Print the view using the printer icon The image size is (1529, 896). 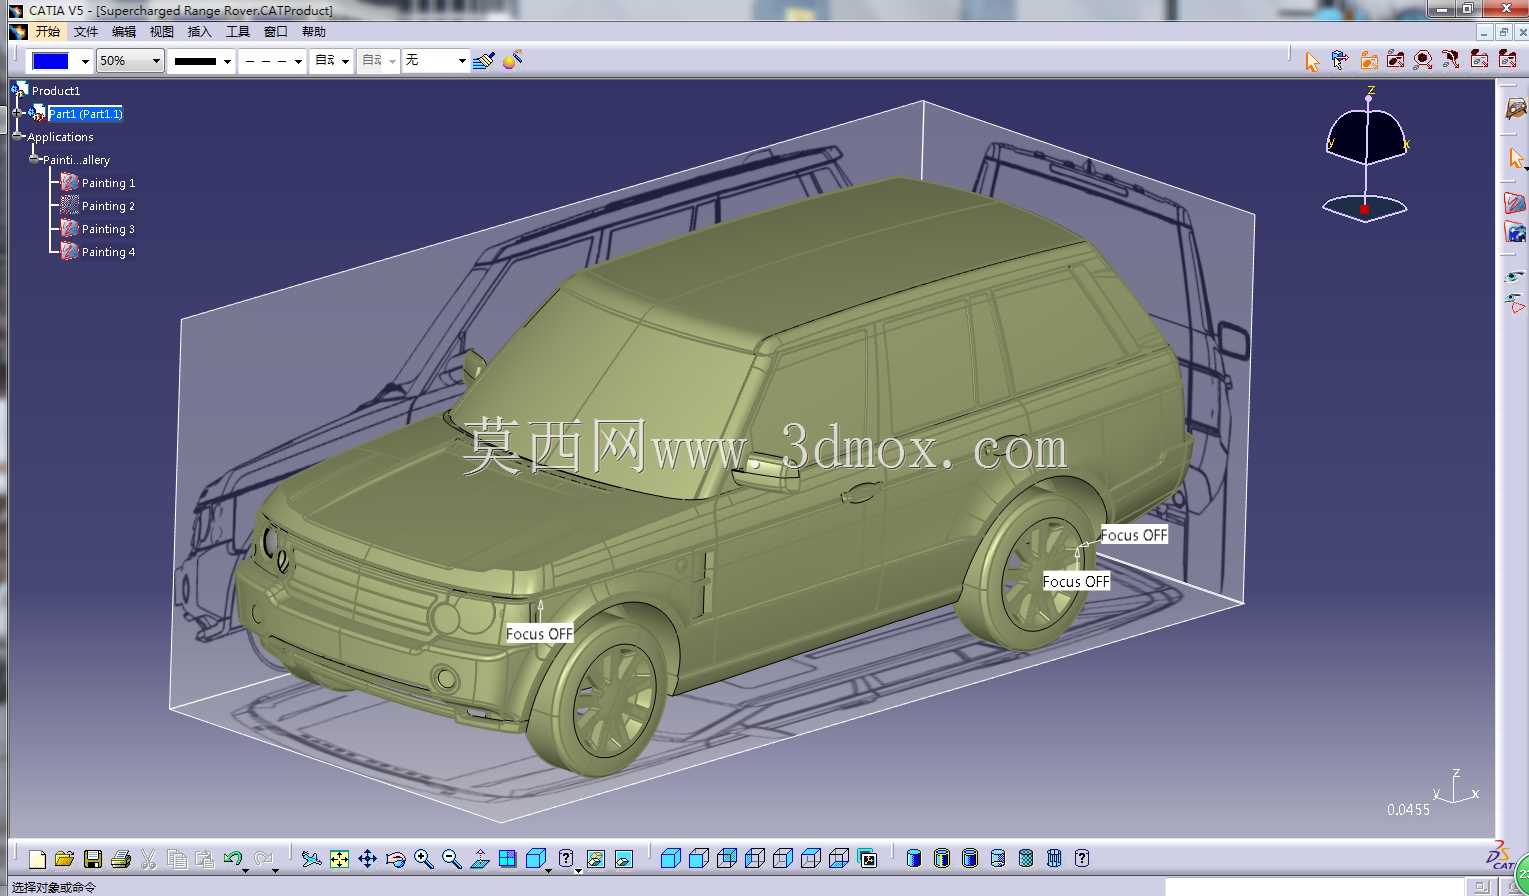tap(121, 859)
